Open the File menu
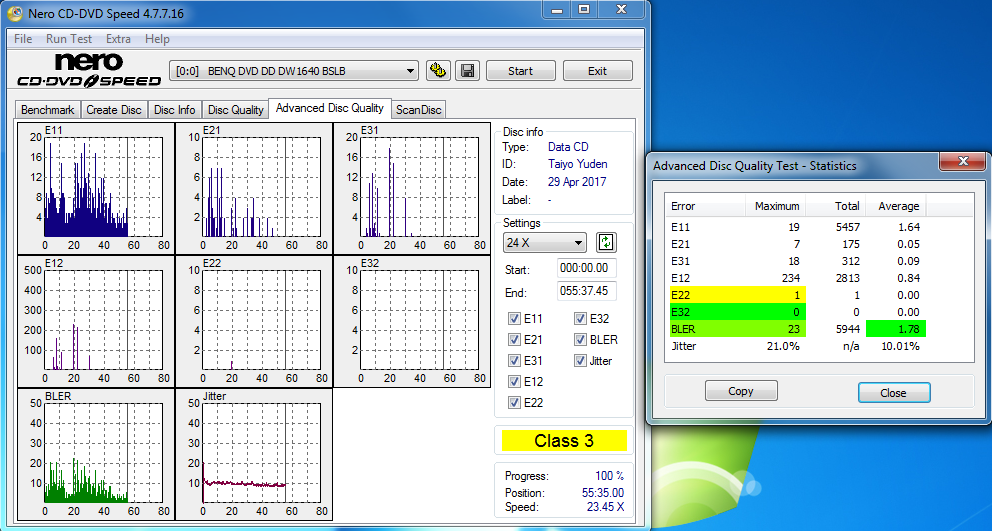The width and height of the screenshot is (992, 531). [x=23, y=39]
